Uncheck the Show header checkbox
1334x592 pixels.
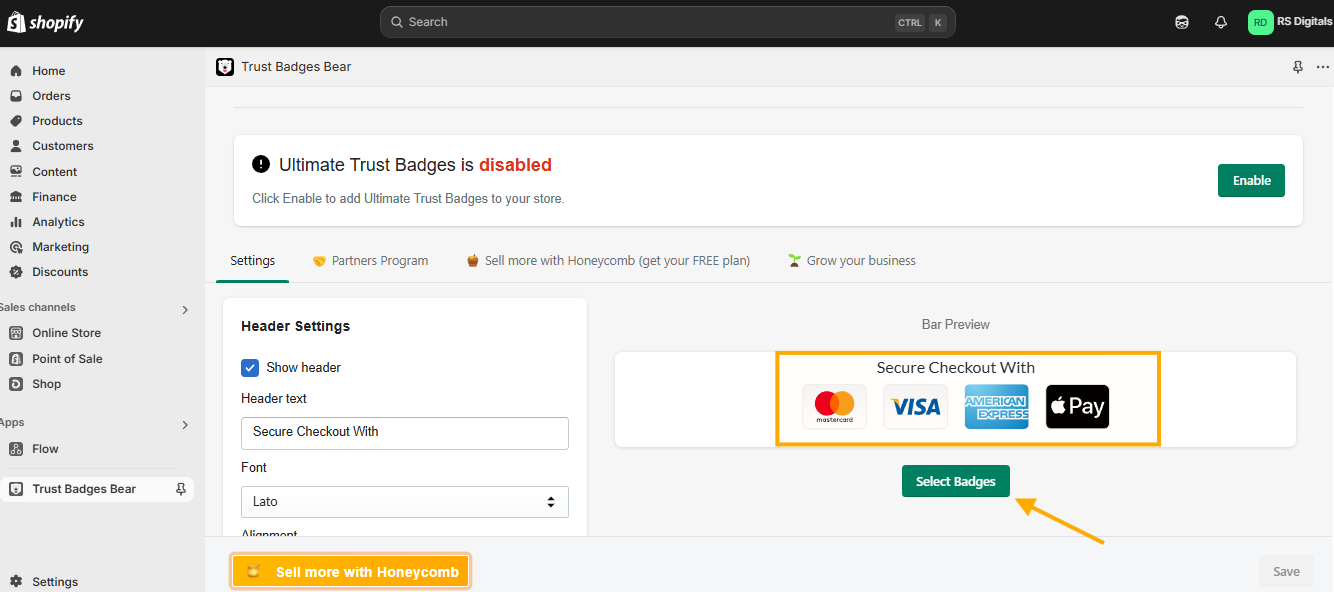click(x=250, y=368)
